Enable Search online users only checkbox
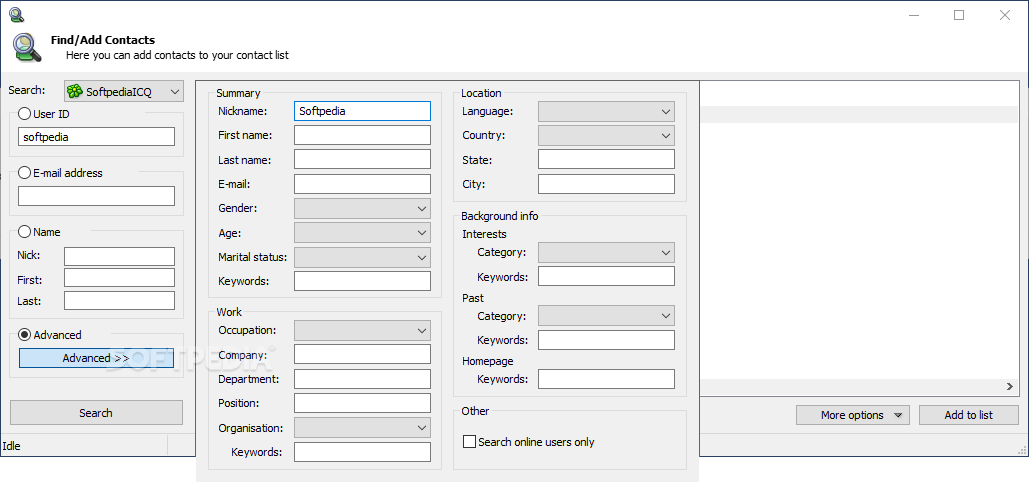The height and width of the screenshot is (482, 1029). [469, 442]
